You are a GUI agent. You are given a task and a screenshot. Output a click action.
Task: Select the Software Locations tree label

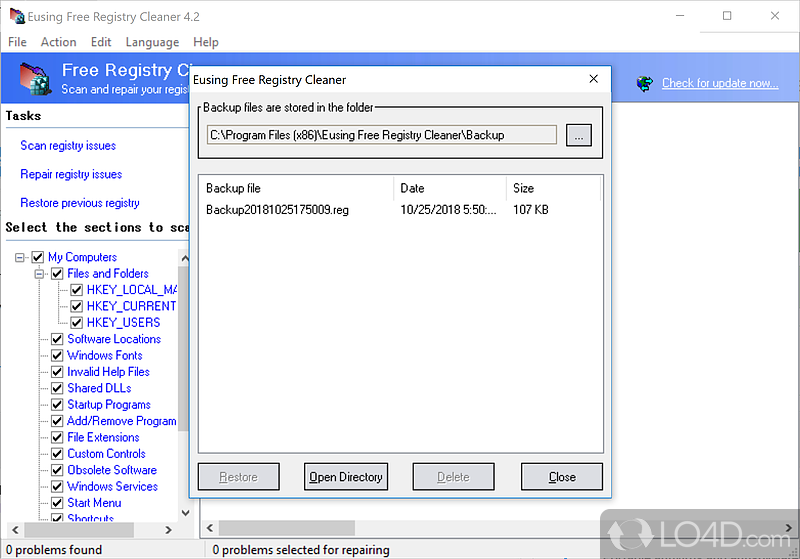114,339
